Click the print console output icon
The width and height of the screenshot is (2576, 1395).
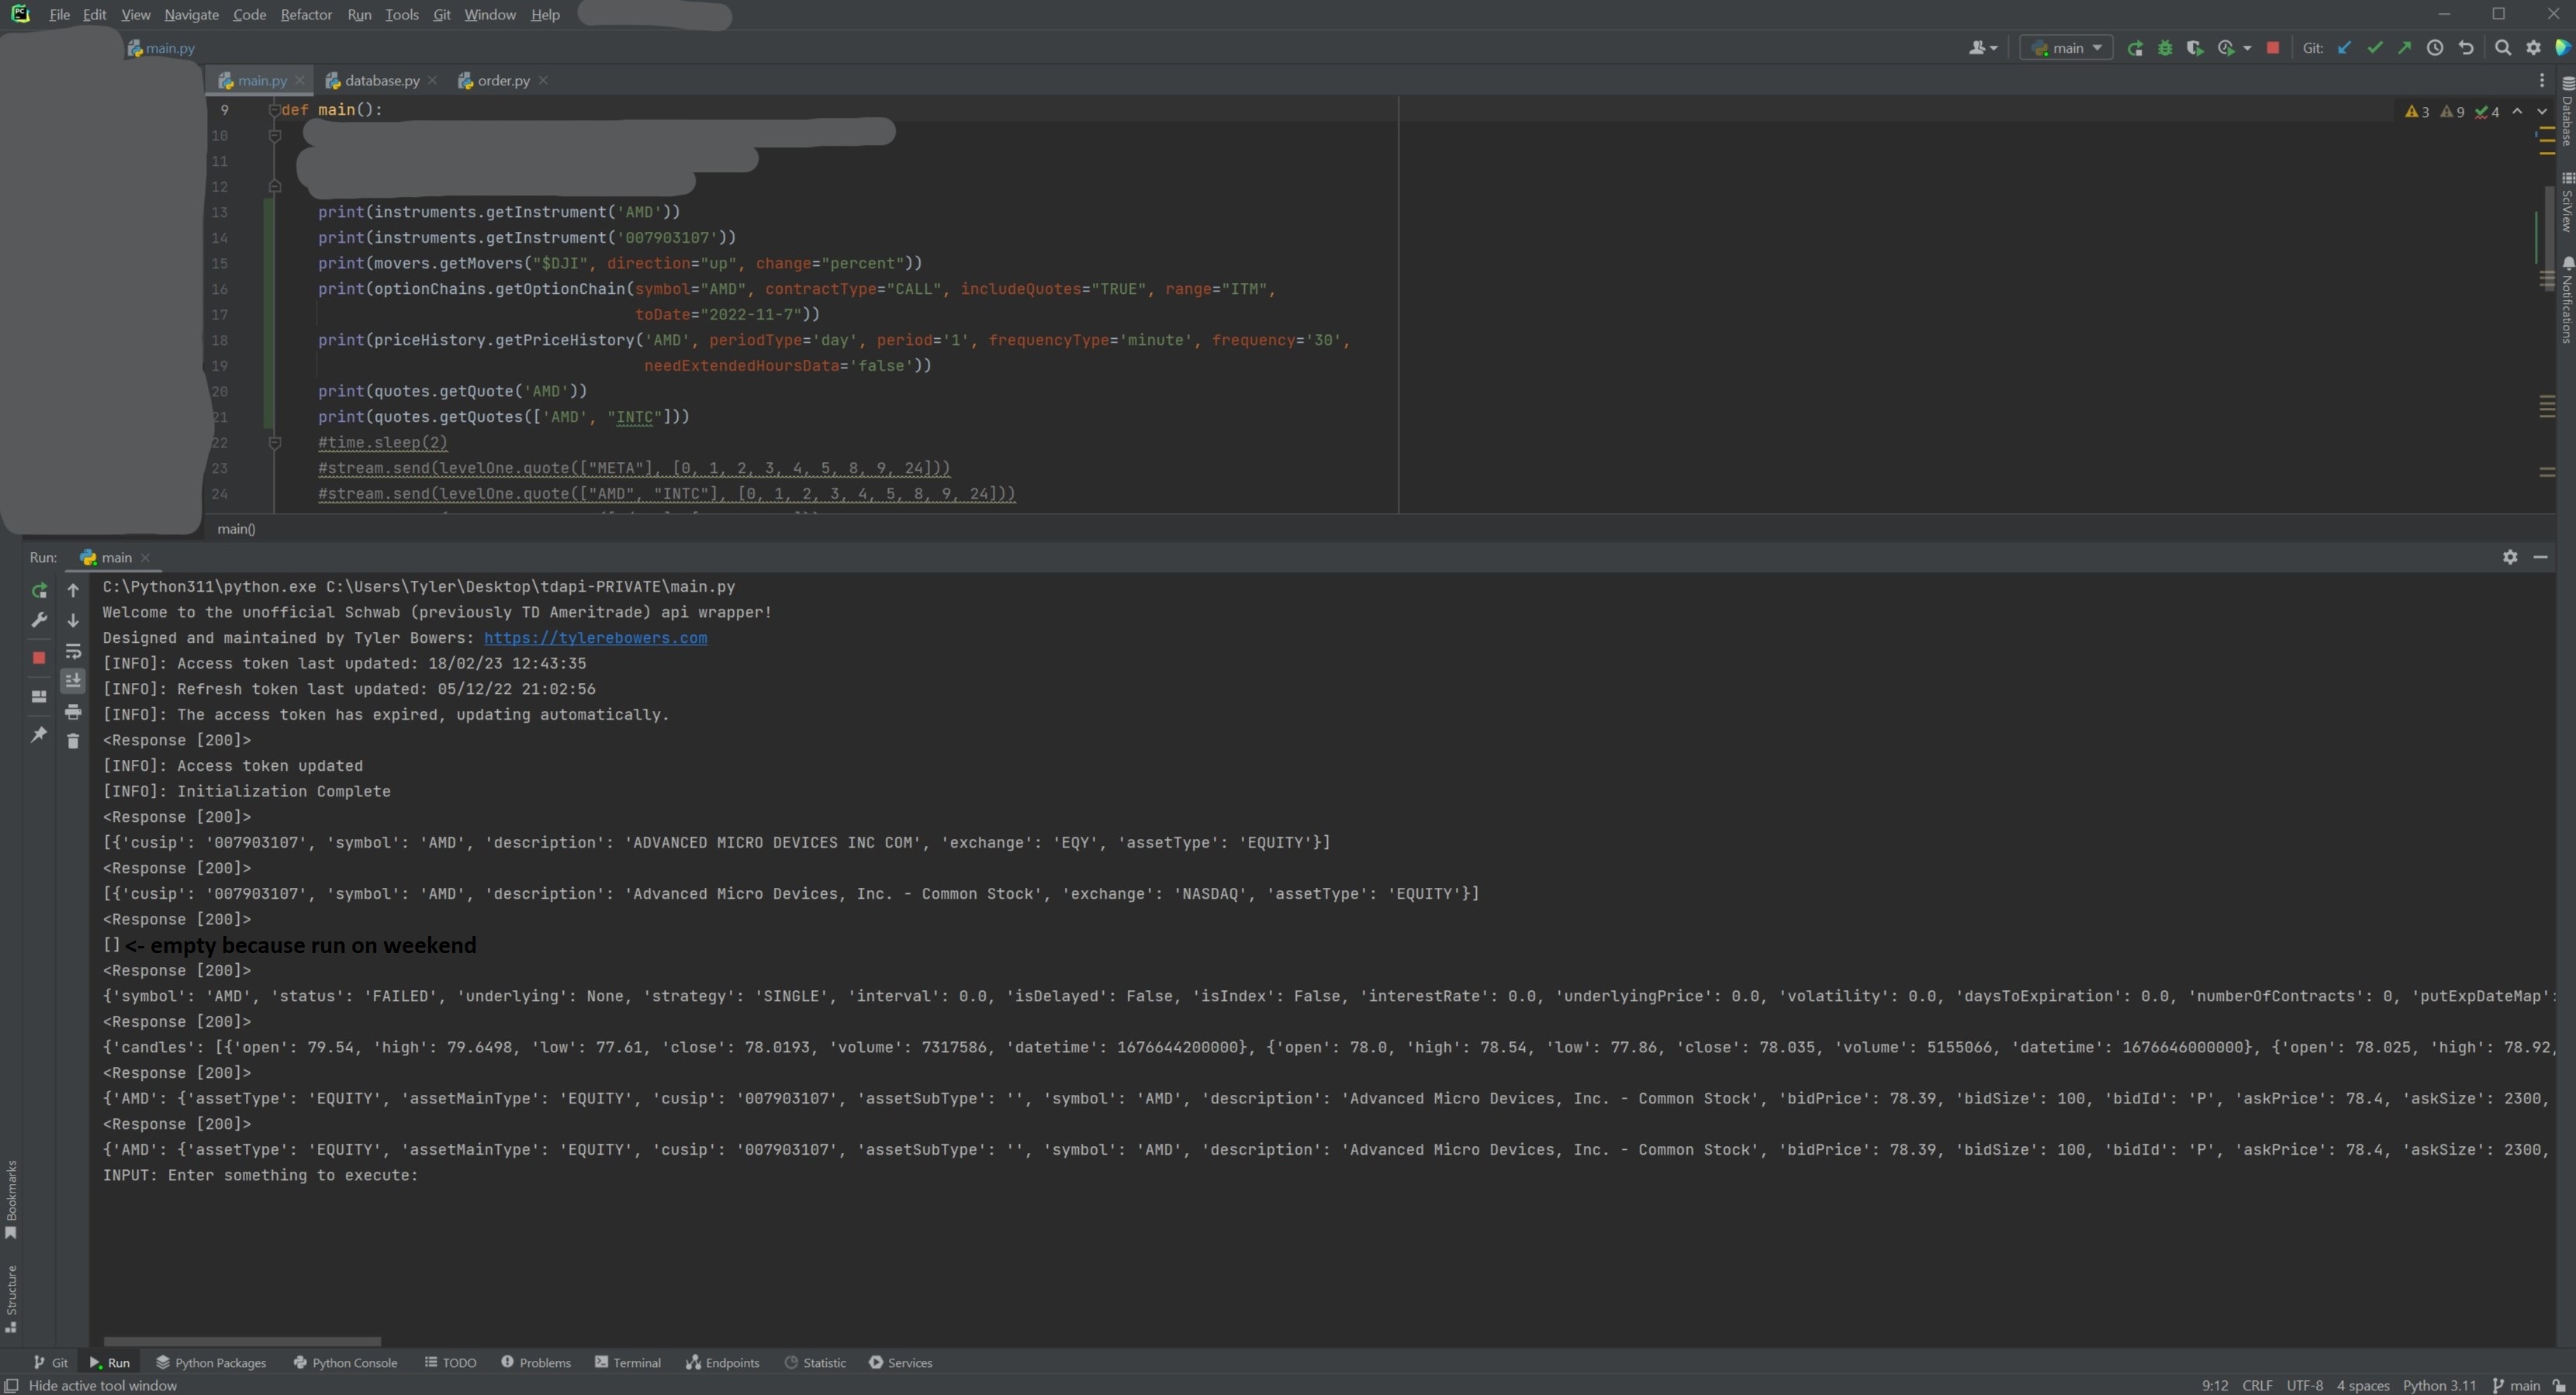tap(73, 712)
